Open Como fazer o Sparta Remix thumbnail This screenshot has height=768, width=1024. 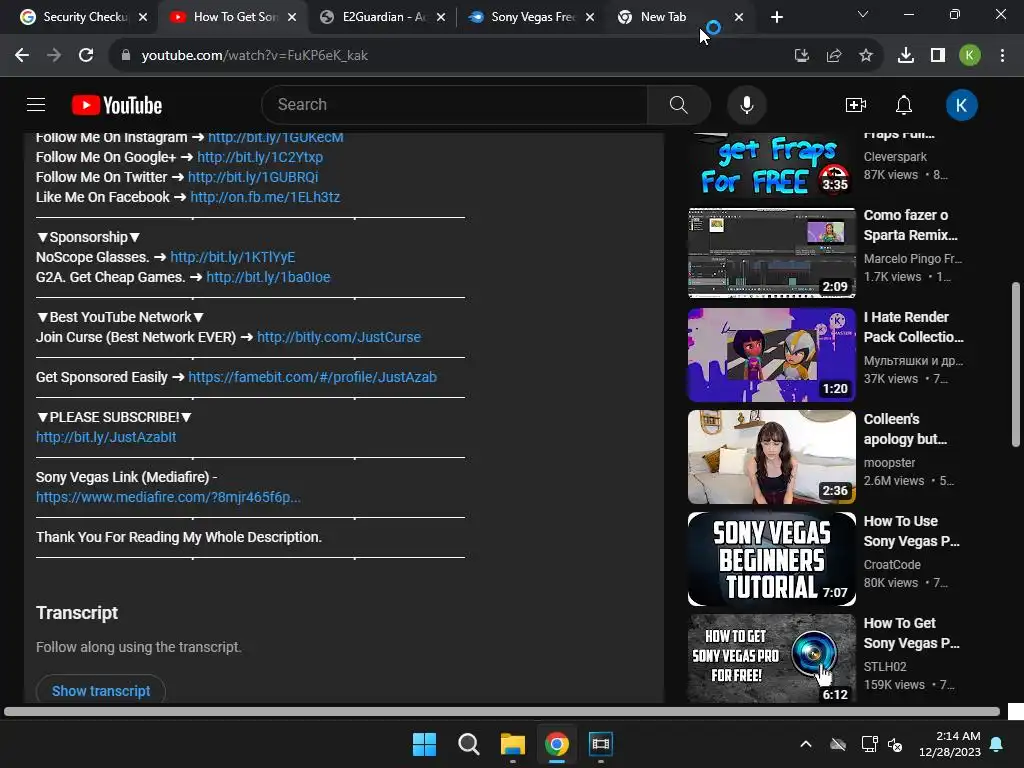tap(772, 253)
